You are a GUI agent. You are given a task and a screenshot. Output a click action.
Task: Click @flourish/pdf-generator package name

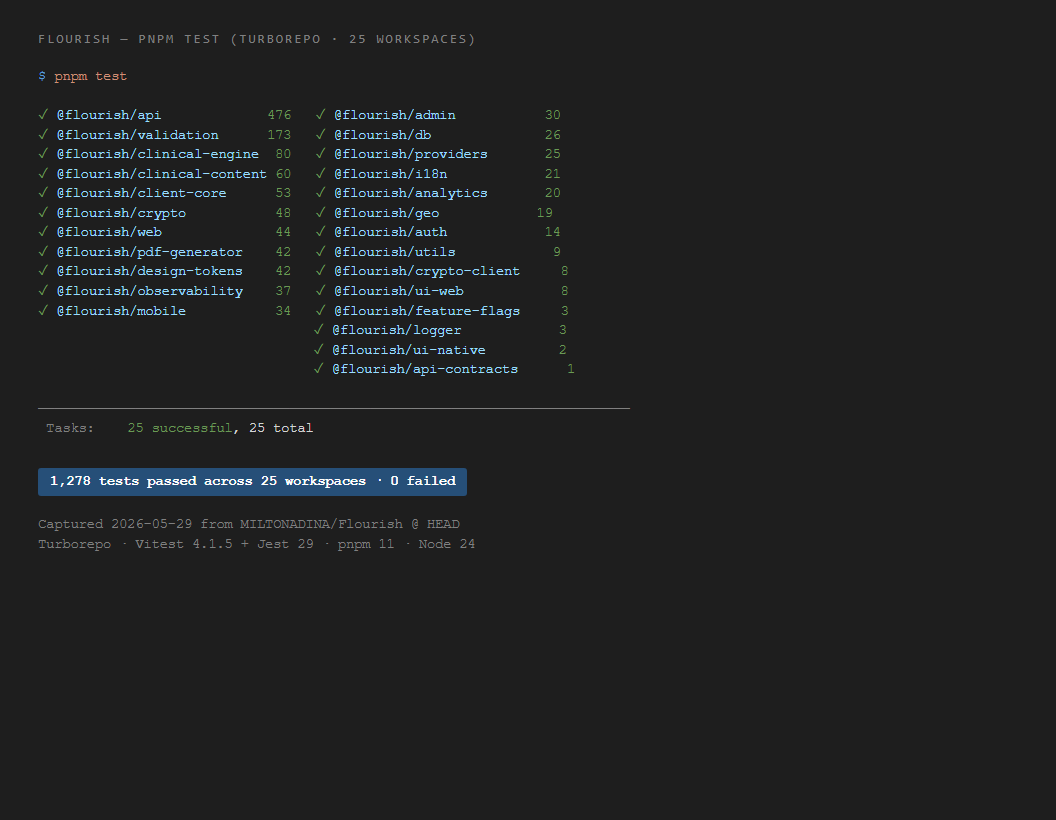click(x=150, y=252)
